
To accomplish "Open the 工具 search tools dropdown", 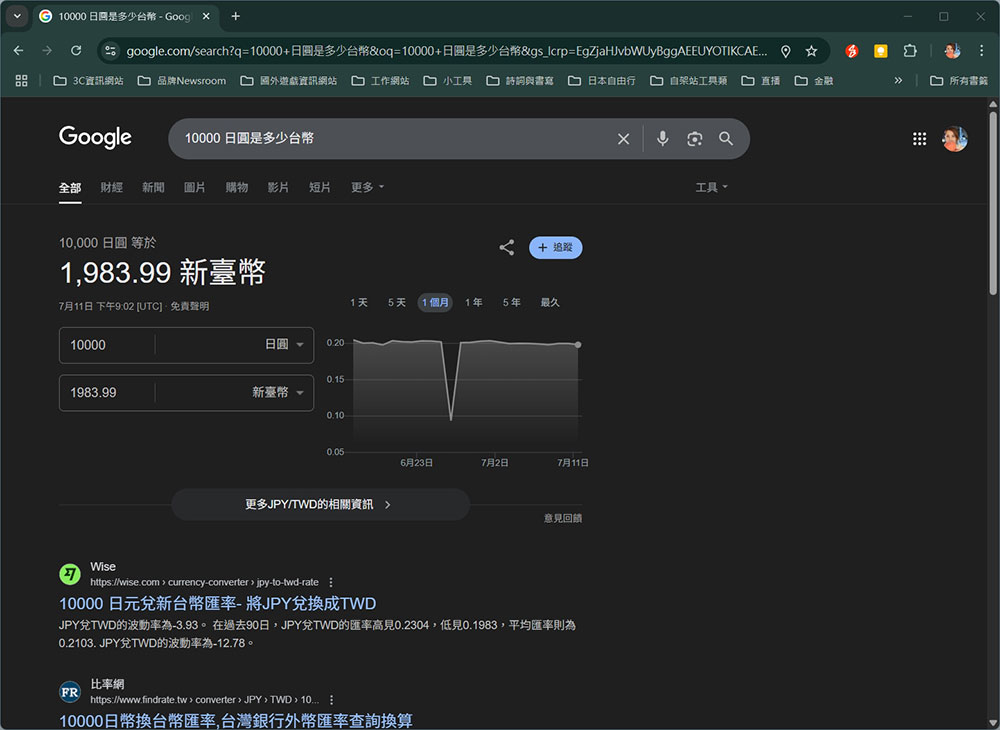I will [711, 187].
